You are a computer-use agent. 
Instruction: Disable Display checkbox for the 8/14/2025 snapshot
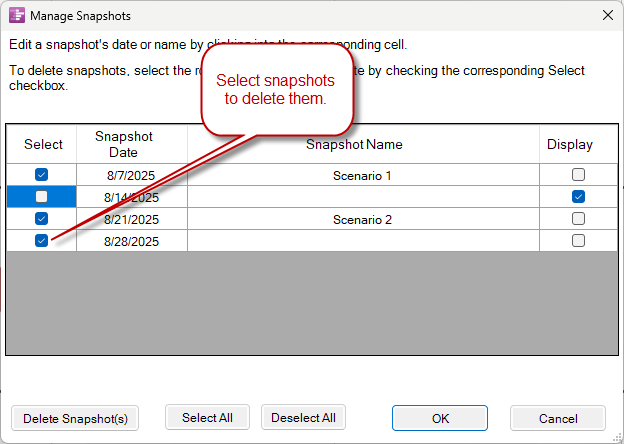point(578,197)
